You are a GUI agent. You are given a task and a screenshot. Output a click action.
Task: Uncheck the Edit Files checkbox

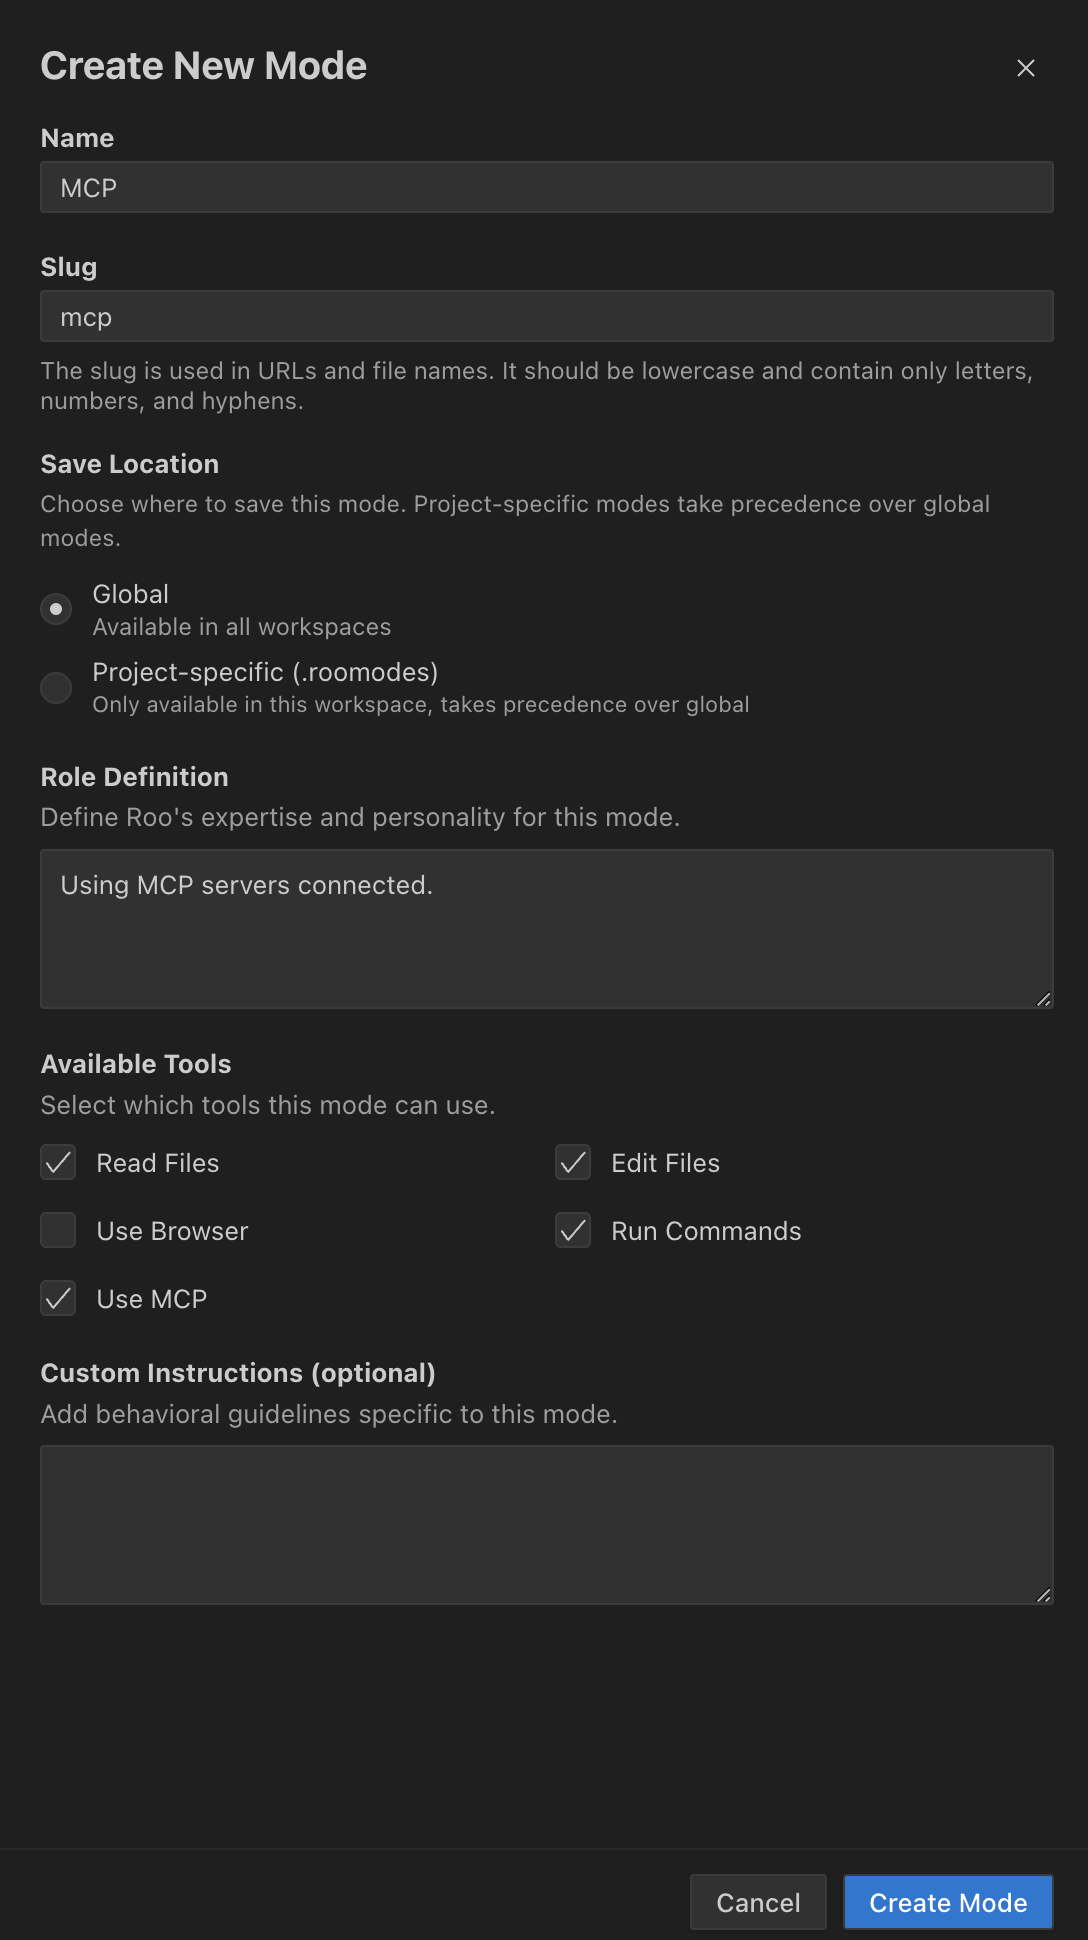pos(573,1162)
